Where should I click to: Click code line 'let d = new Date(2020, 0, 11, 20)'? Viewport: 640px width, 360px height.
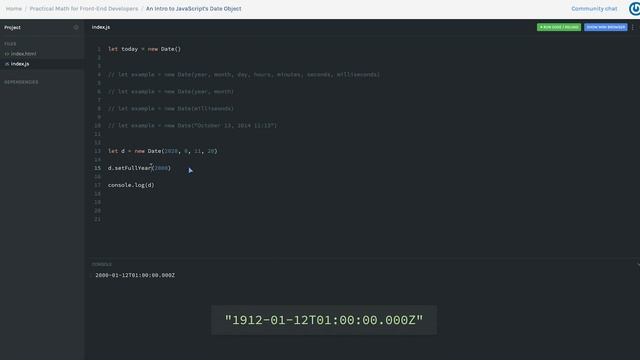point(162,151)
